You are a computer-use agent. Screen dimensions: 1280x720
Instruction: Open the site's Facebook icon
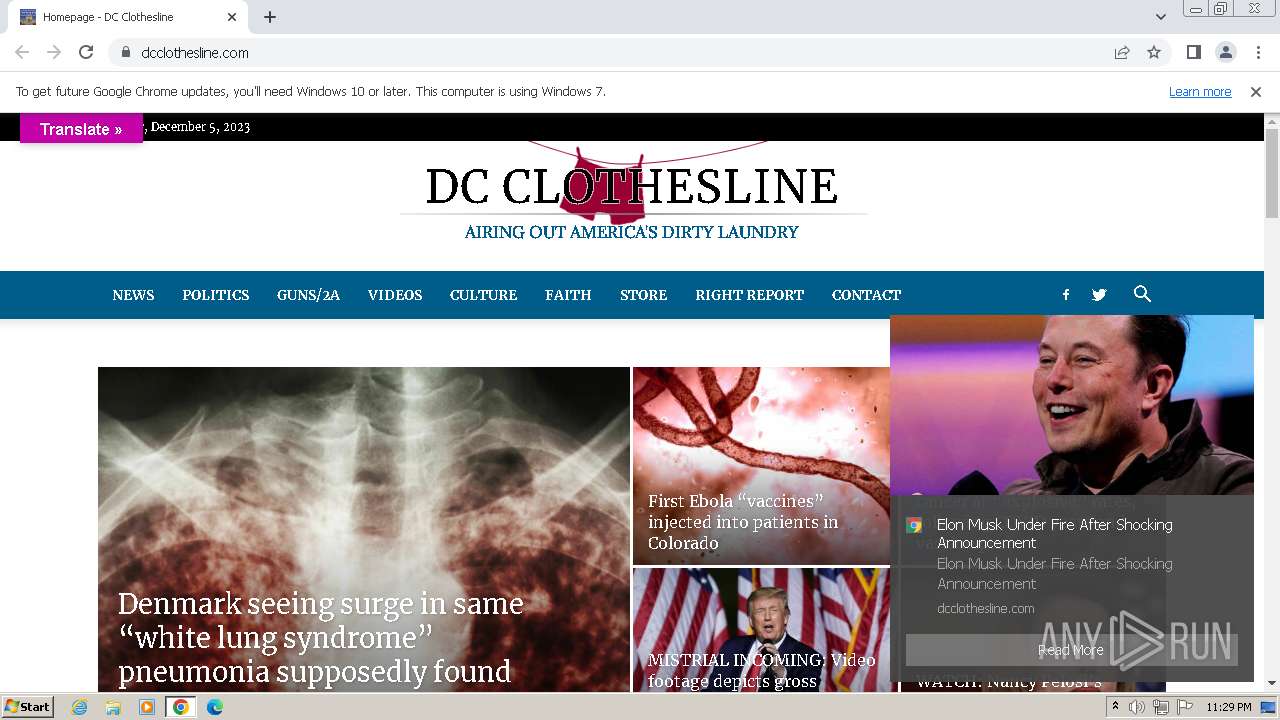point(1066,295)
